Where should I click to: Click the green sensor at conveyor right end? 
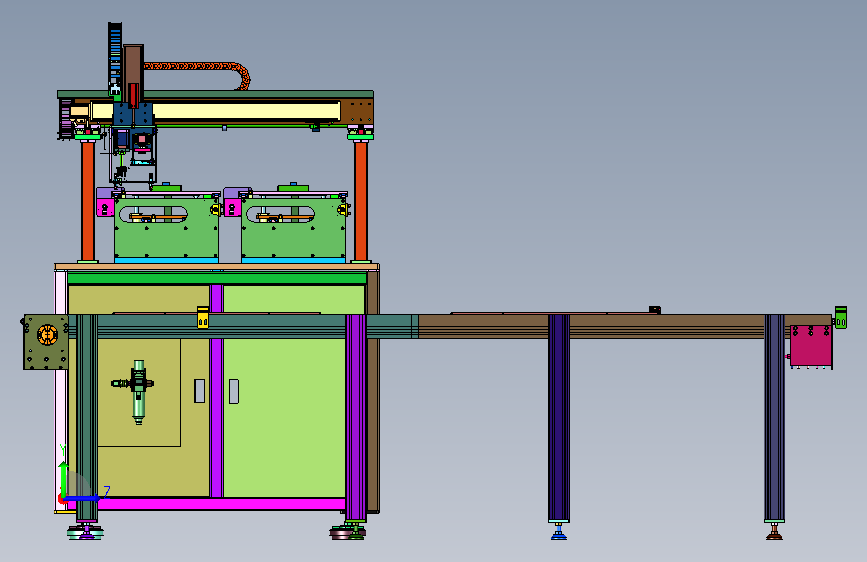(x=840, y=318)
